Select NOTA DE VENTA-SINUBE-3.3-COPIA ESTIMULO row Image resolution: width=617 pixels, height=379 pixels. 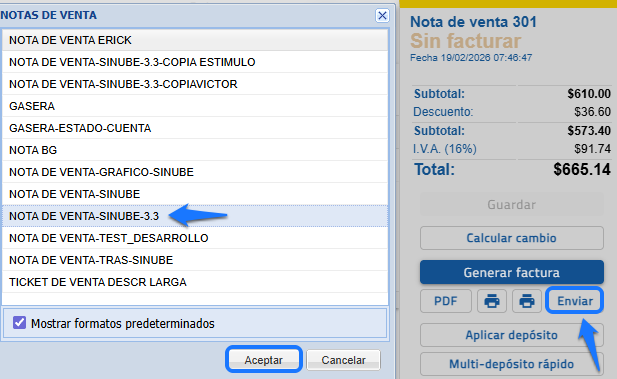195,62
